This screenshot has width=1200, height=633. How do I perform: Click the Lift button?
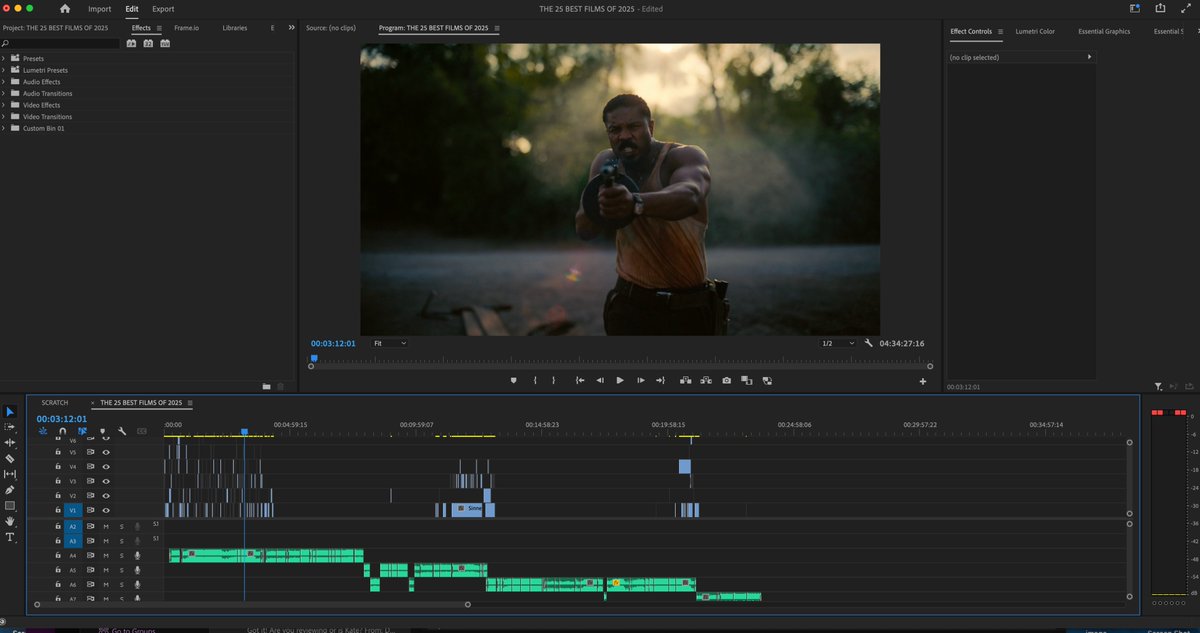pos(686,380)
